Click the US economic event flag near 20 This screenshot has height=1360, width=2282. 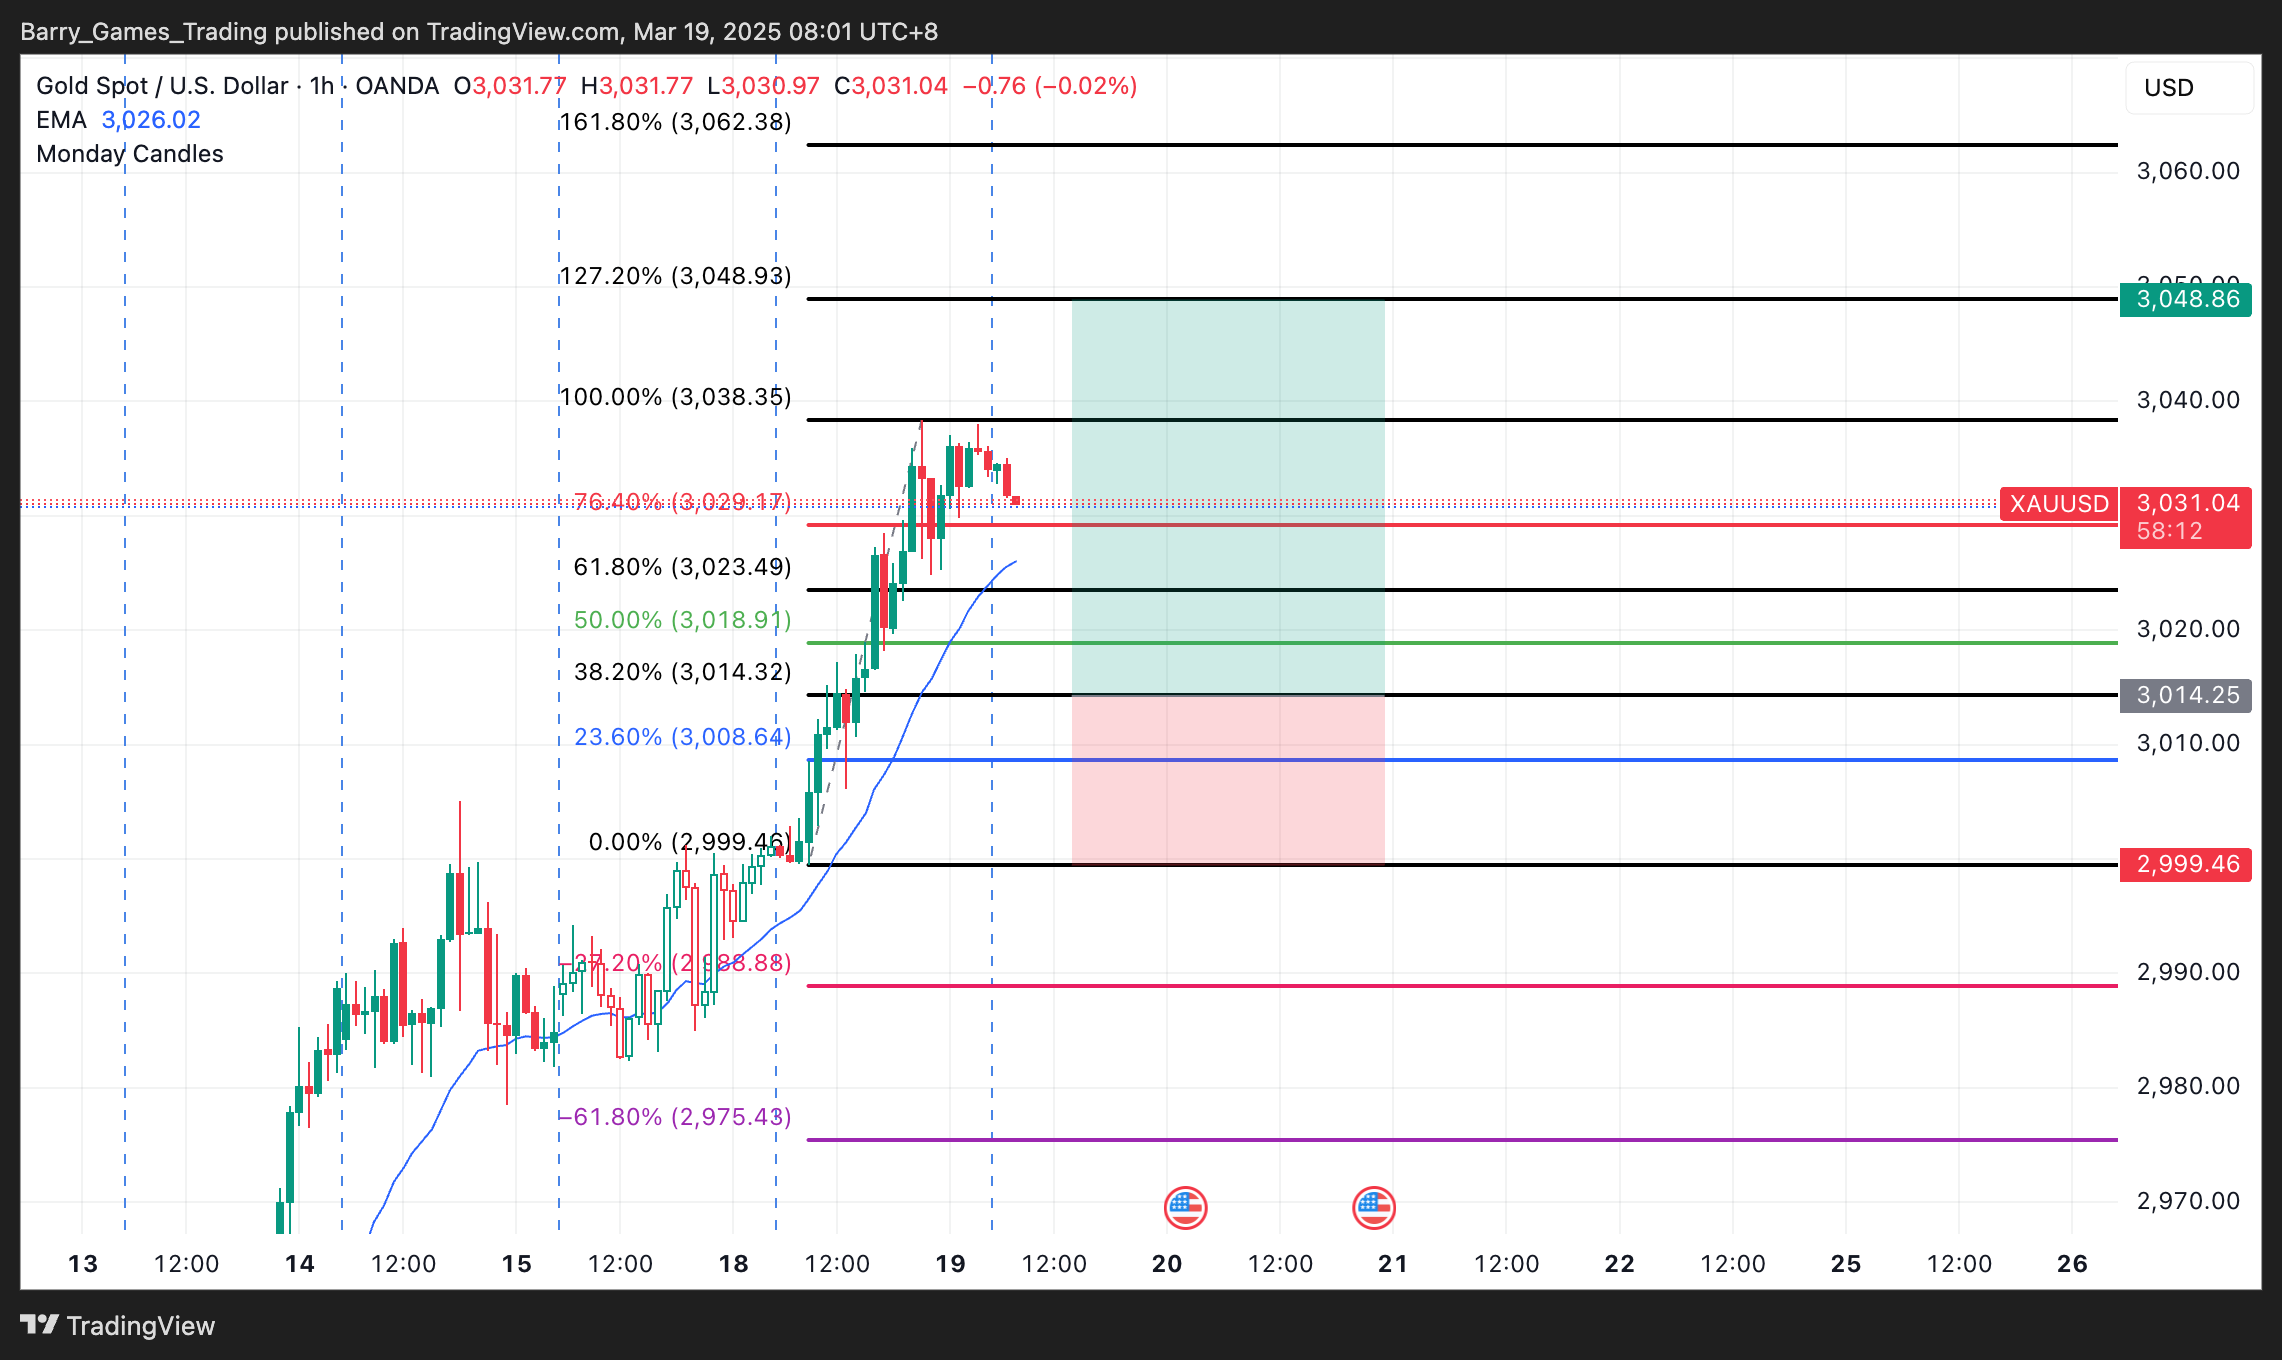pyautogui.click(x=1185, y=1208)
